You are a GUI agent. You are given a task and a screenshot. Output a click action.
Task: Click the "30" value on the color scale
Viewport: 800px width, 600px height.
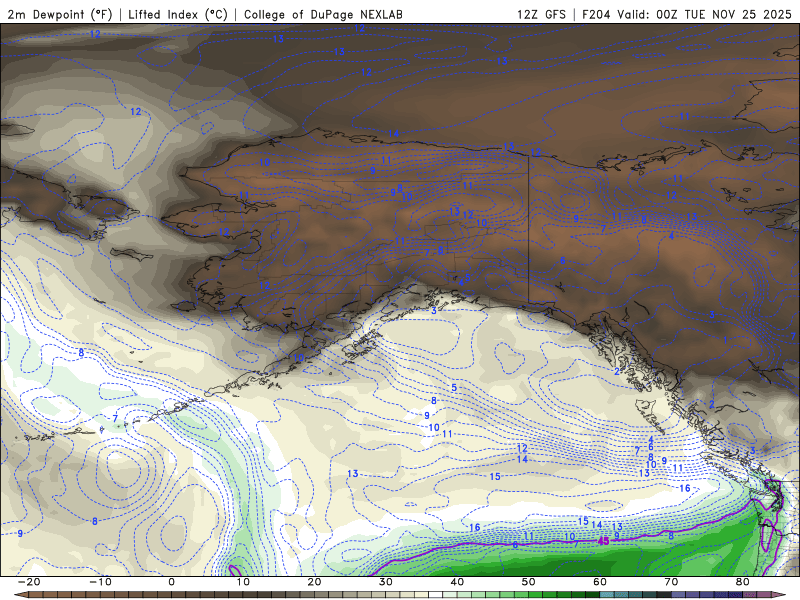(386, 582)
